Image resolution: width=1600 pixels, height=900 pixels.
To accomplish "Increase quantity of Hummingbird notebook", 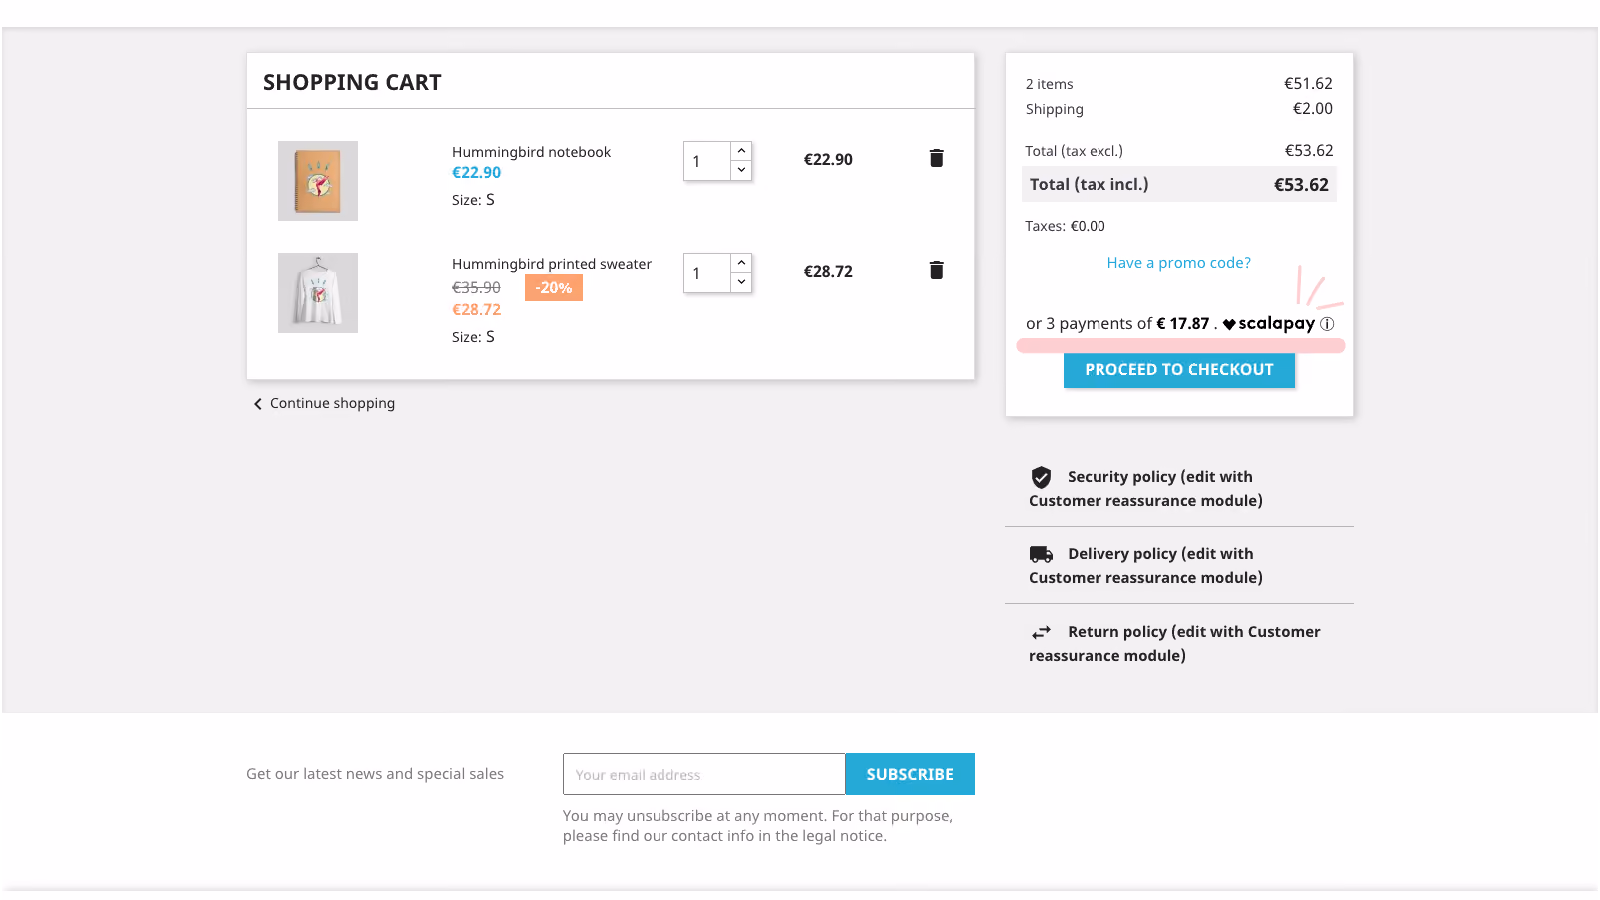I will (741, 151).
